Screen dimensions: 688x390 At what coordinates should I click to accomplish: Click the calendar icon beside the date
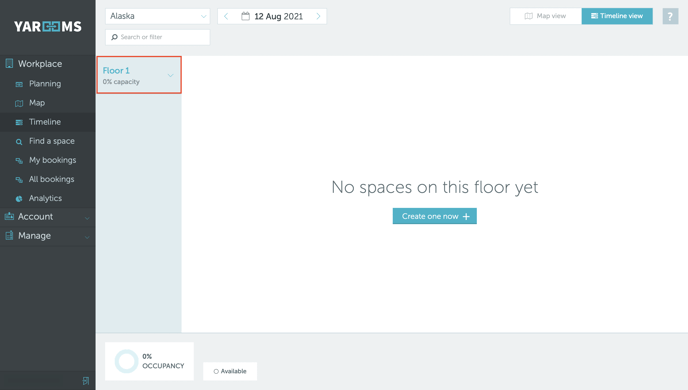246,16
